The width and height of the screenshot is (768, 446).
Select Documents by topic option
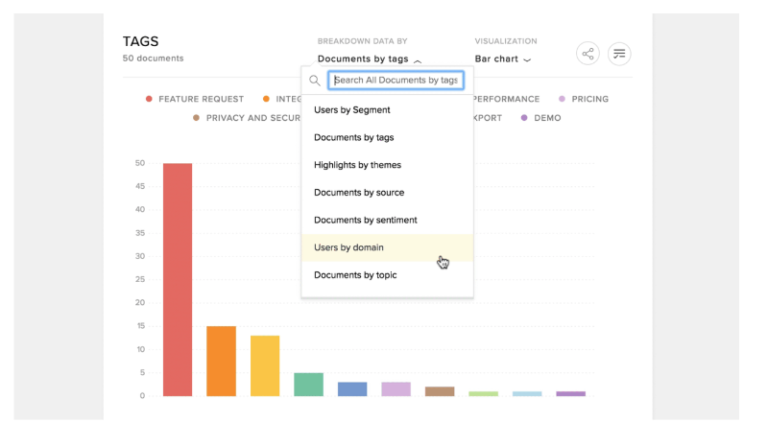tap(355, 275)
